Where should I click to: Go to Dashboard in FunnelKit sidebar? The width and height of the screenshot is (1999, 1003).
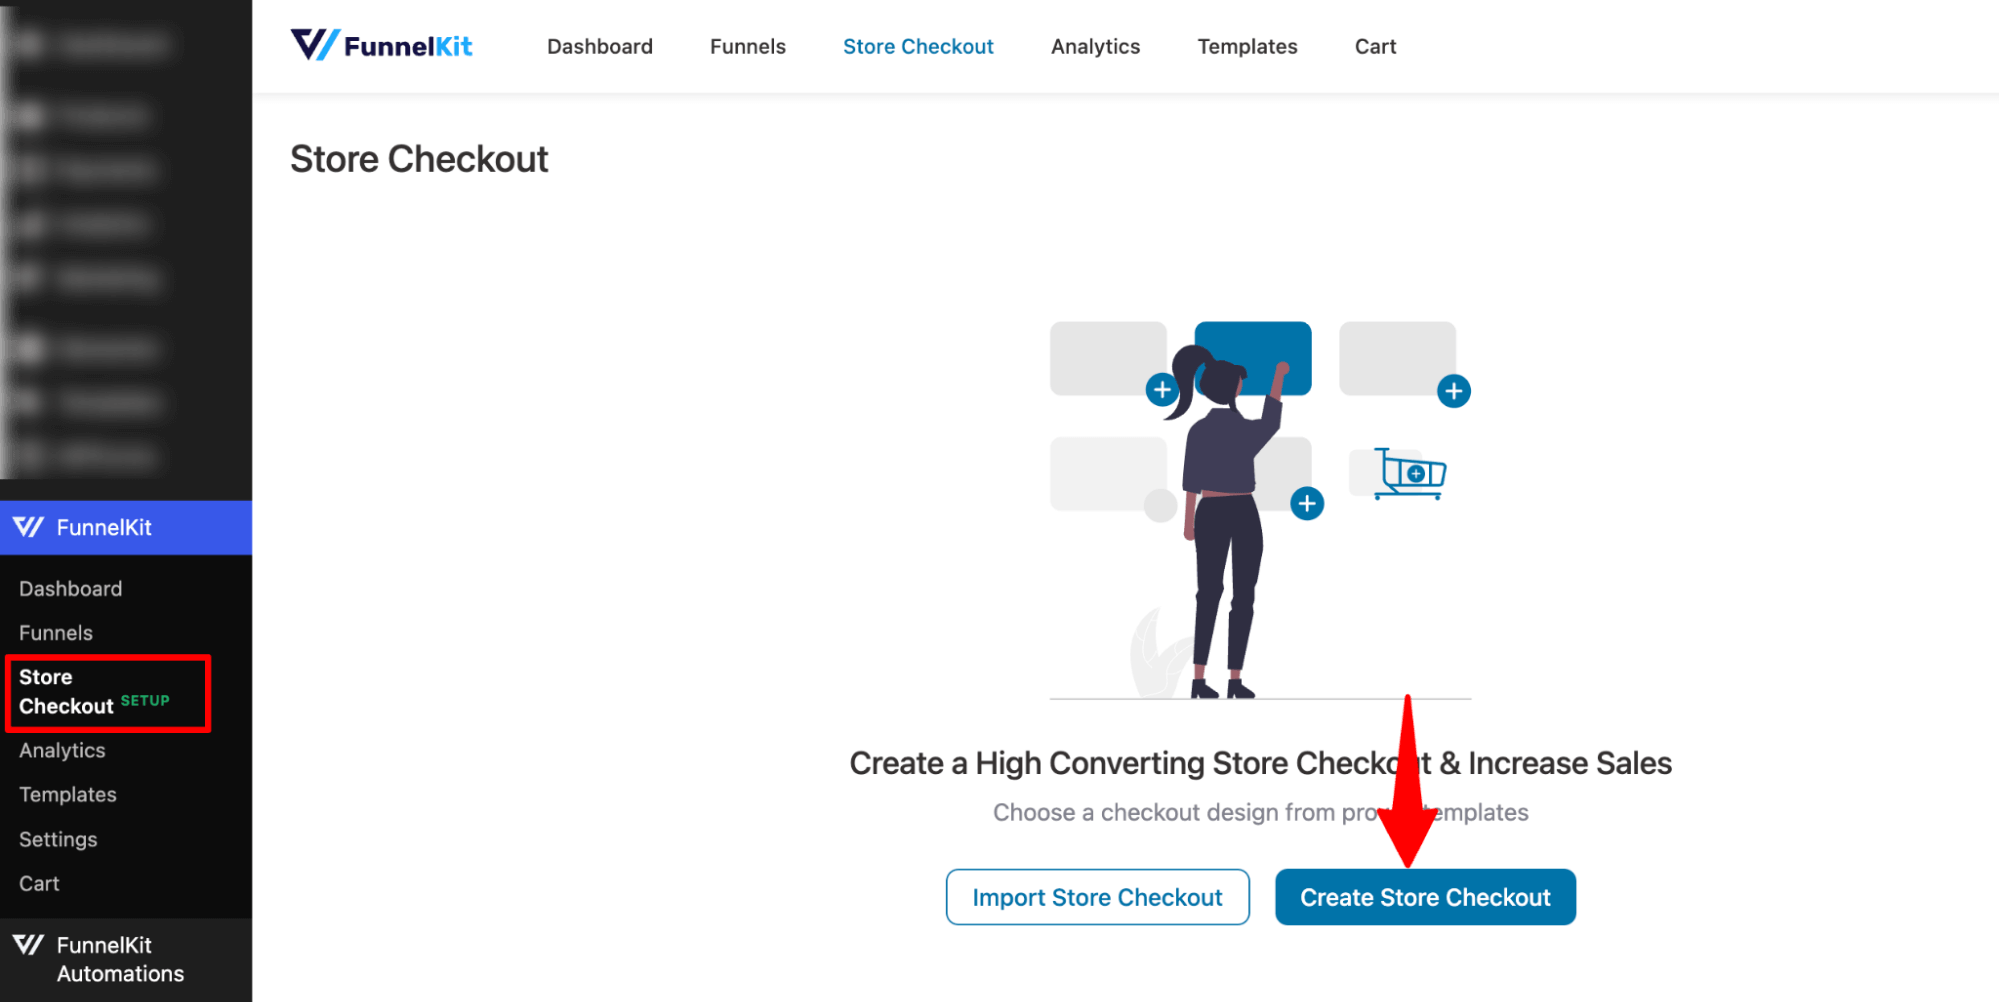click(x=70, y=589)
